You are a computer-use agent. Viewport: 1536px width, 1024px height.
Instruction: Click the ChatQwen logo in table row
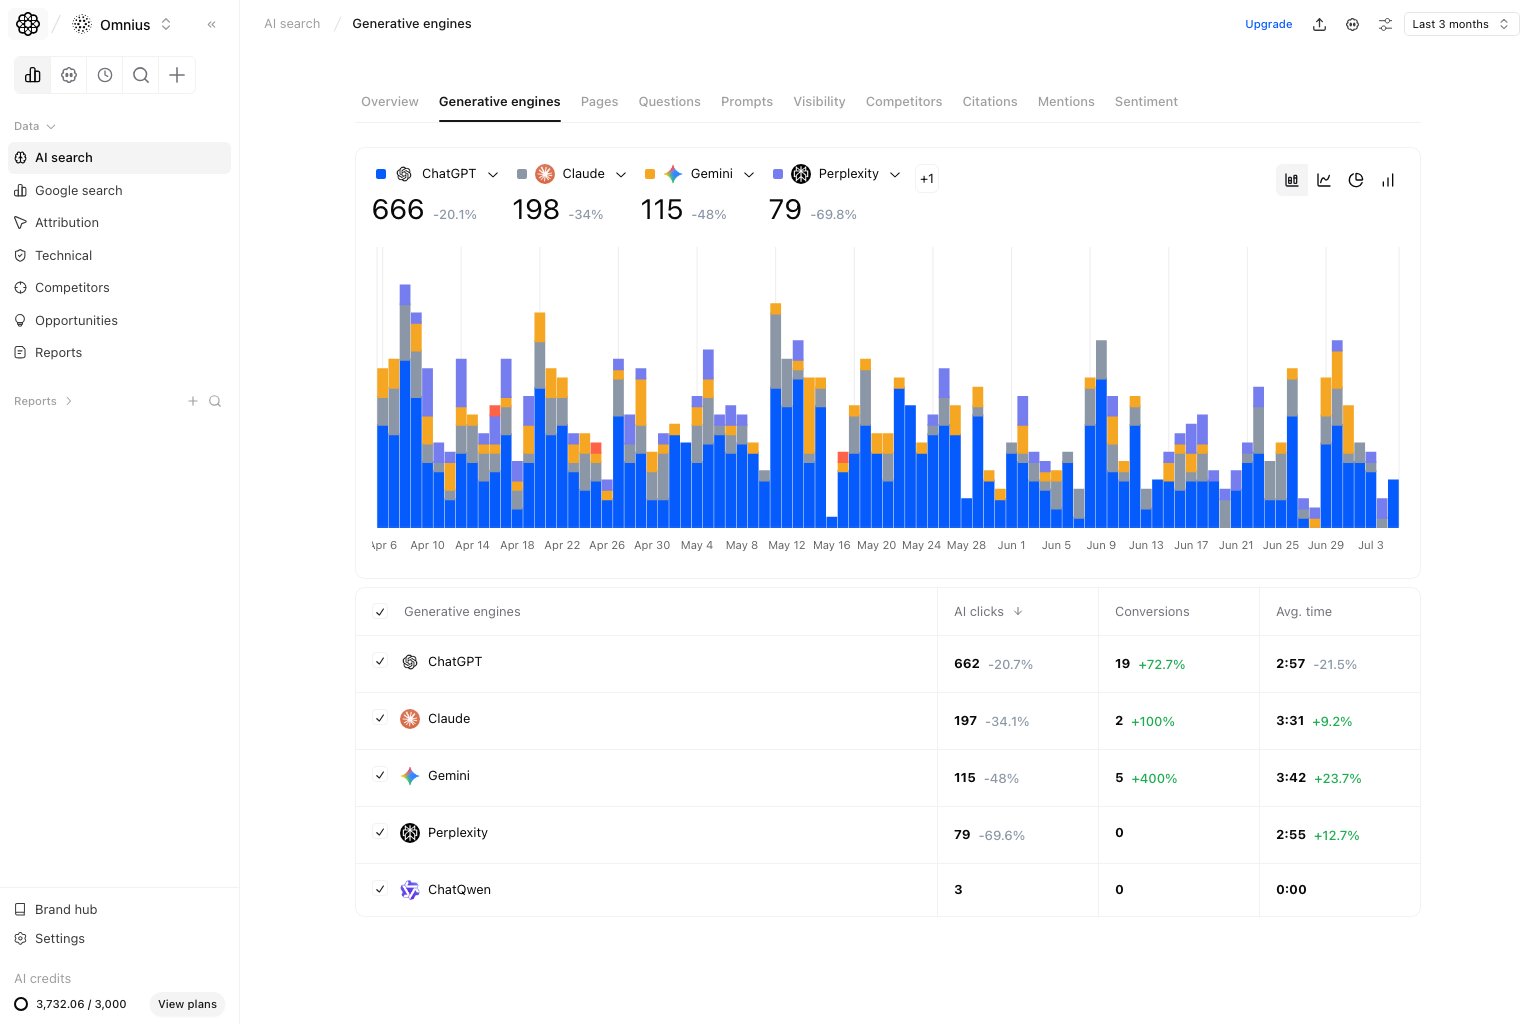[410, 890]
